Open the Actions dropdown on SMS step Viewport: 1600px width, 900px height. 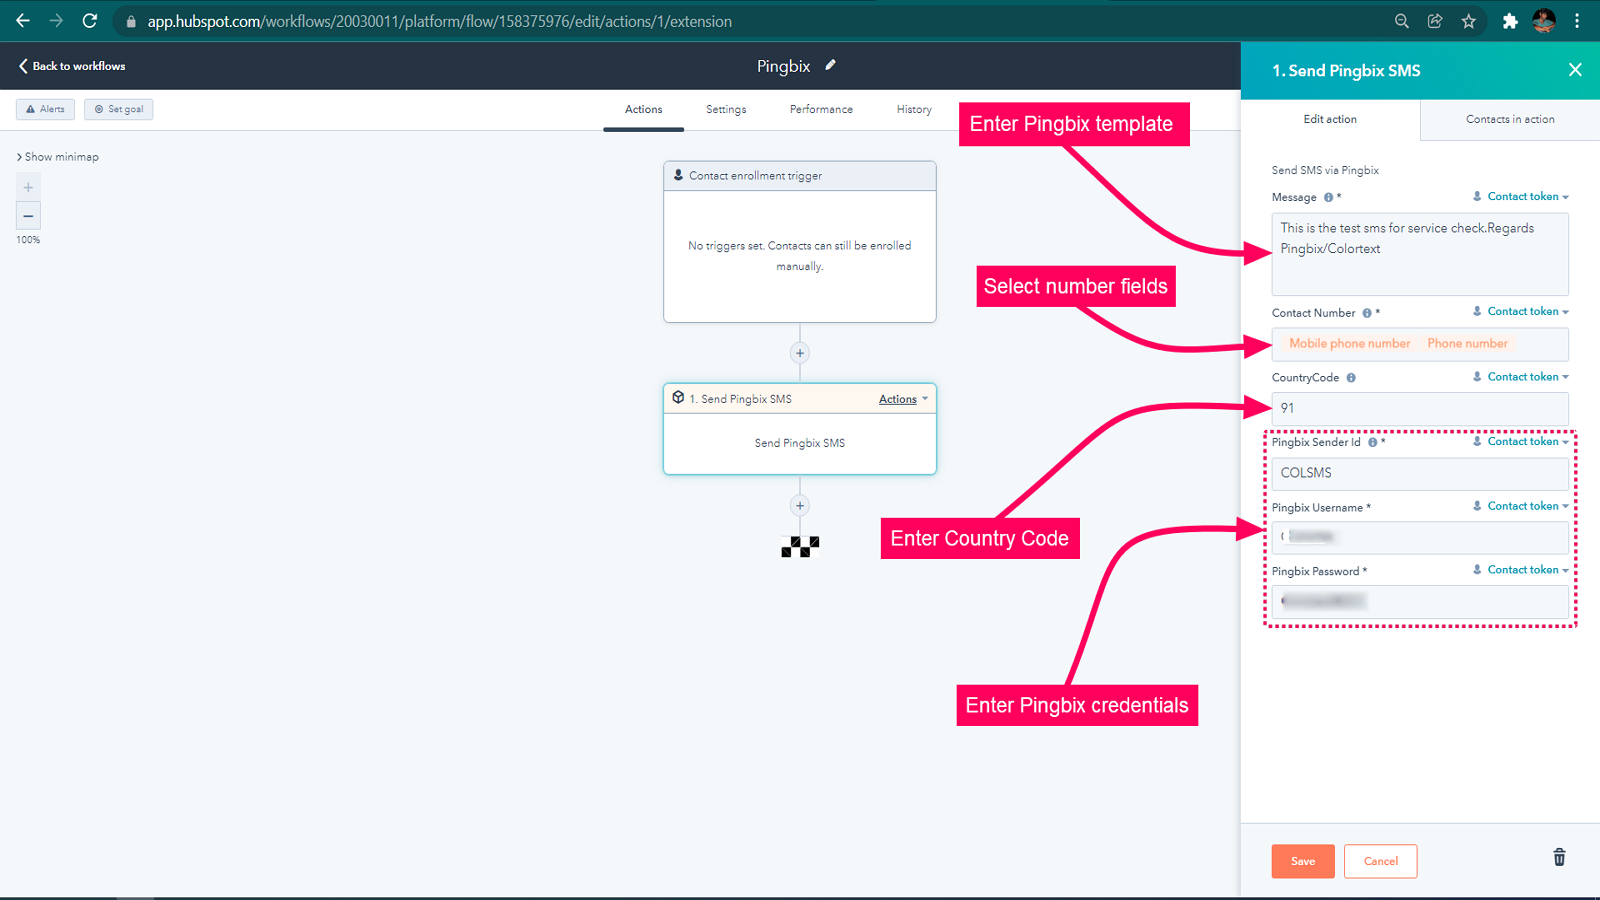(903, 399)
